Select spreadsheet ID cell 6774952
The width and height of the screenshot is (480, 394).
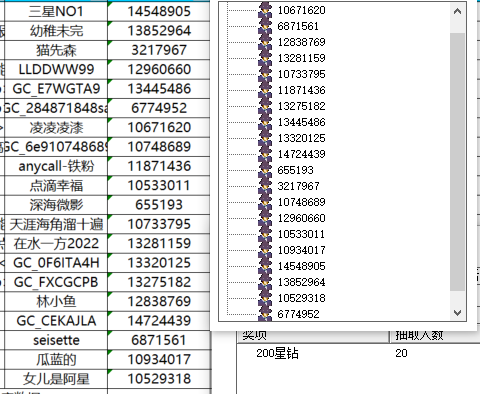tap(159, 108)
